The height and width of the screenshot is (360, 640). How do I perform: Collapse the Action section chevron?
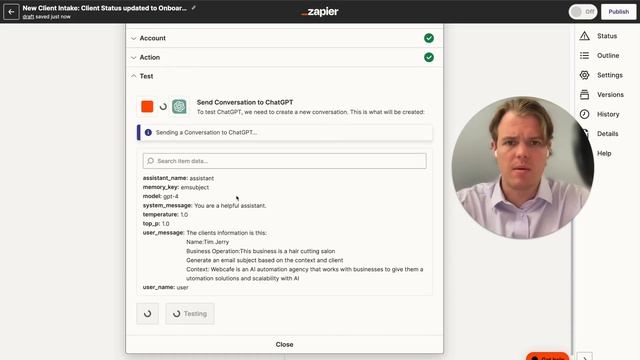[133, 58]
